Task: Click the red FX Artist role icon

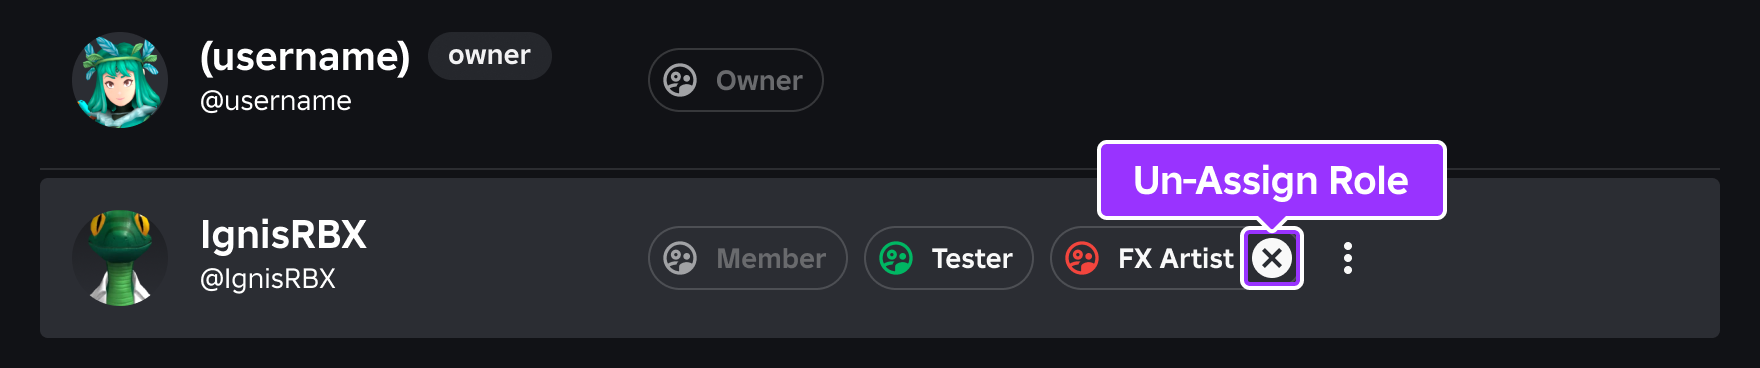Action: (x=1082, y=258)
